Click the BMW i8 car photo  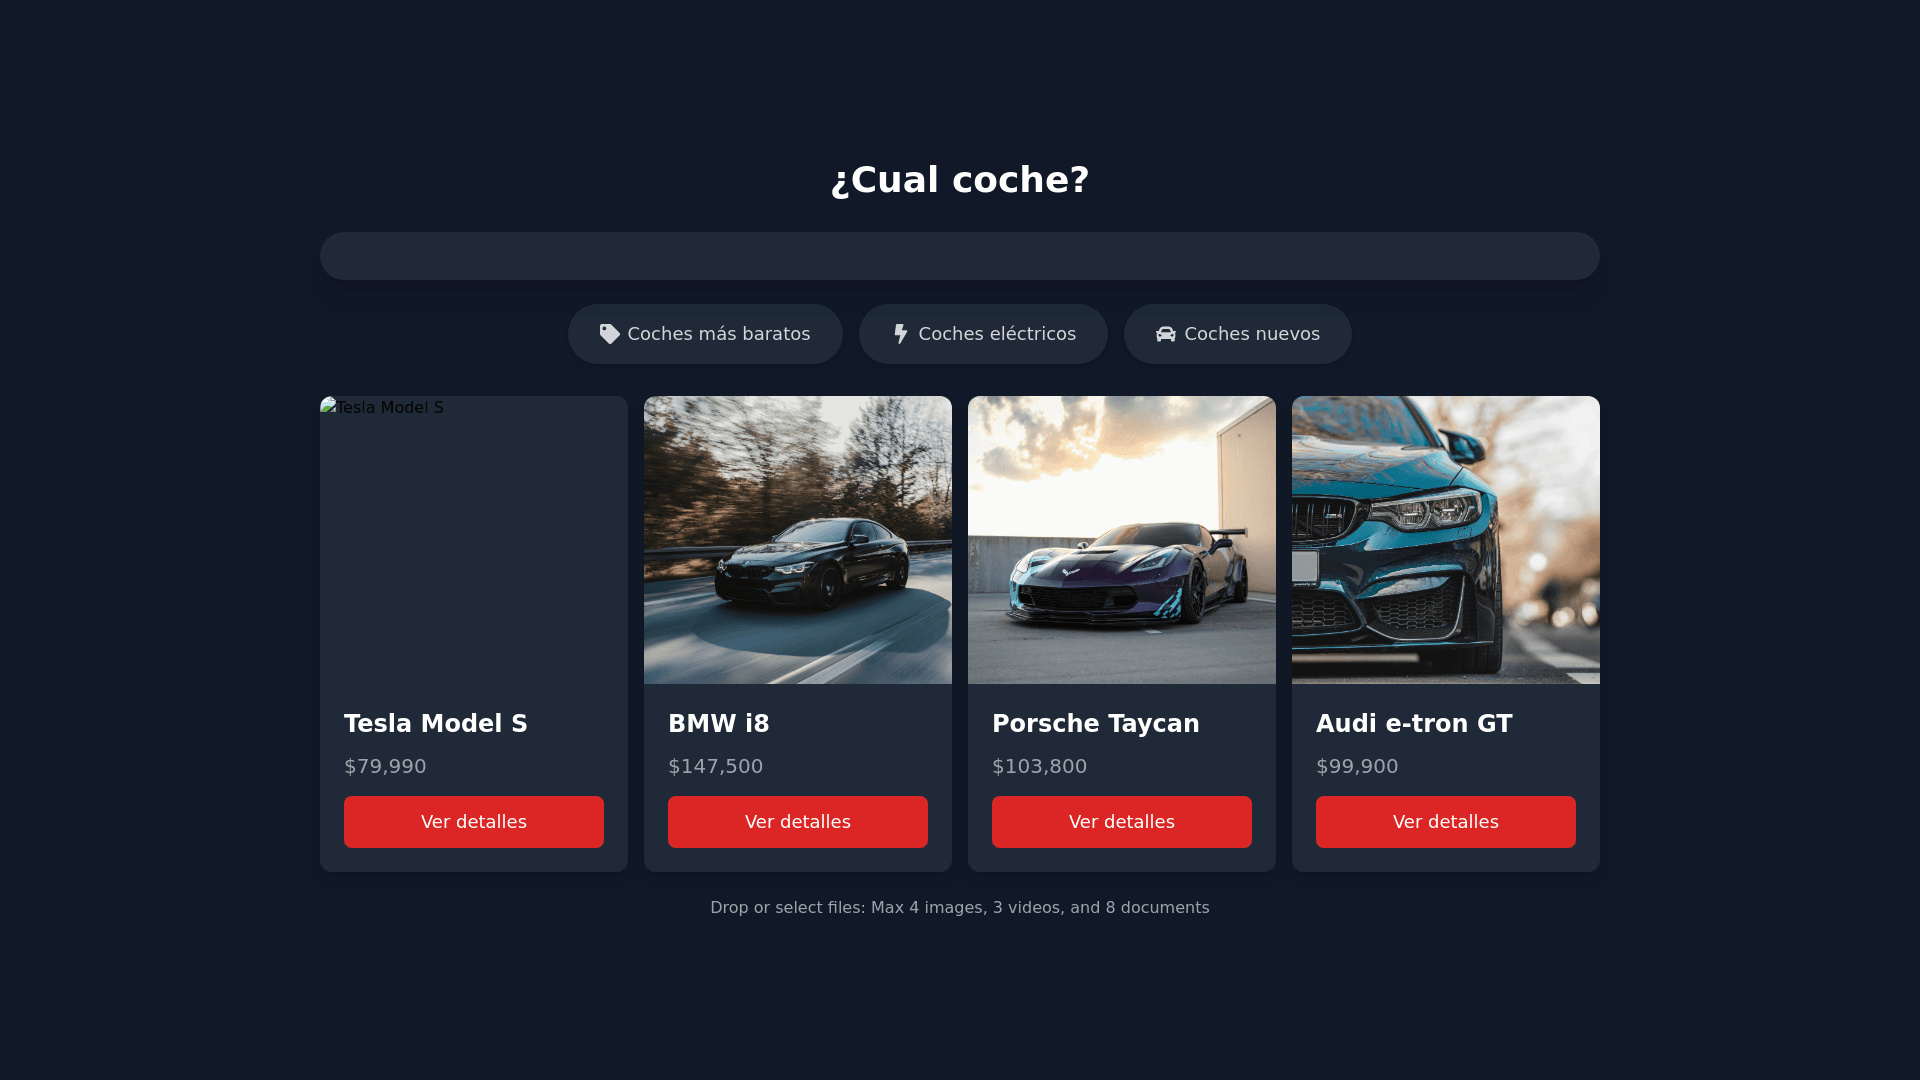coord(798,540)
